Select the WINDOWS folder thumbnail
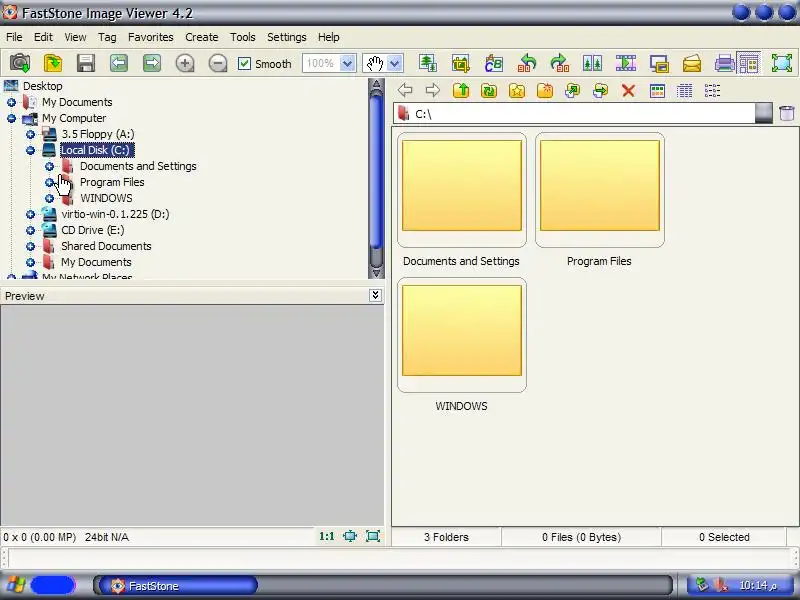Viewport: 800px width, 600px height. point(461,335)
